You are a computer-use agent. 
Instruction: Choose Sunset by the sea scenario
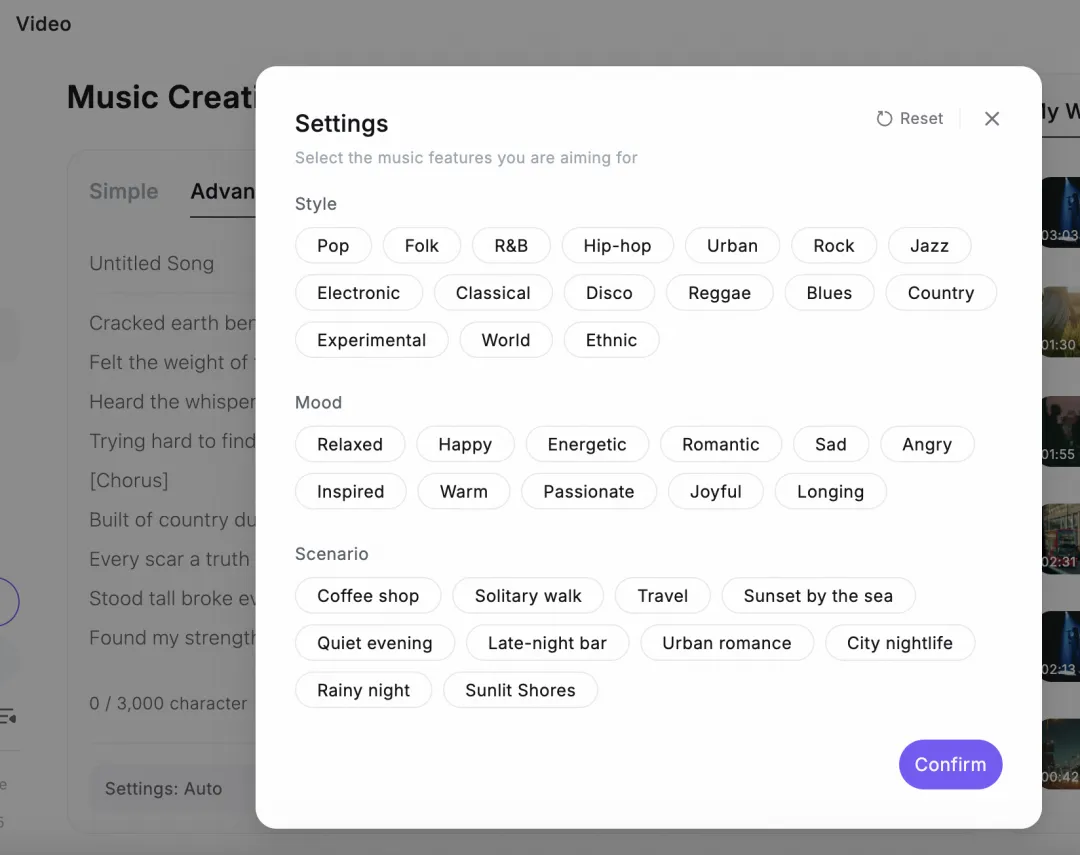818,595
